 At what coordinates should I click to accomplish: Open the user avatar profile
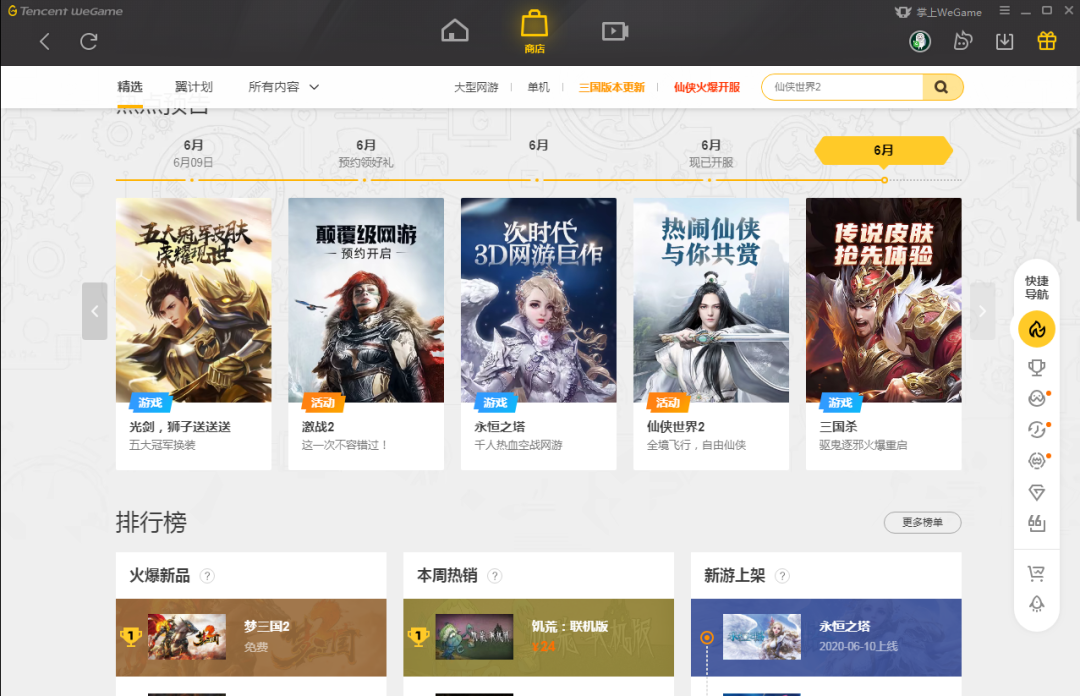coord(920,41)
